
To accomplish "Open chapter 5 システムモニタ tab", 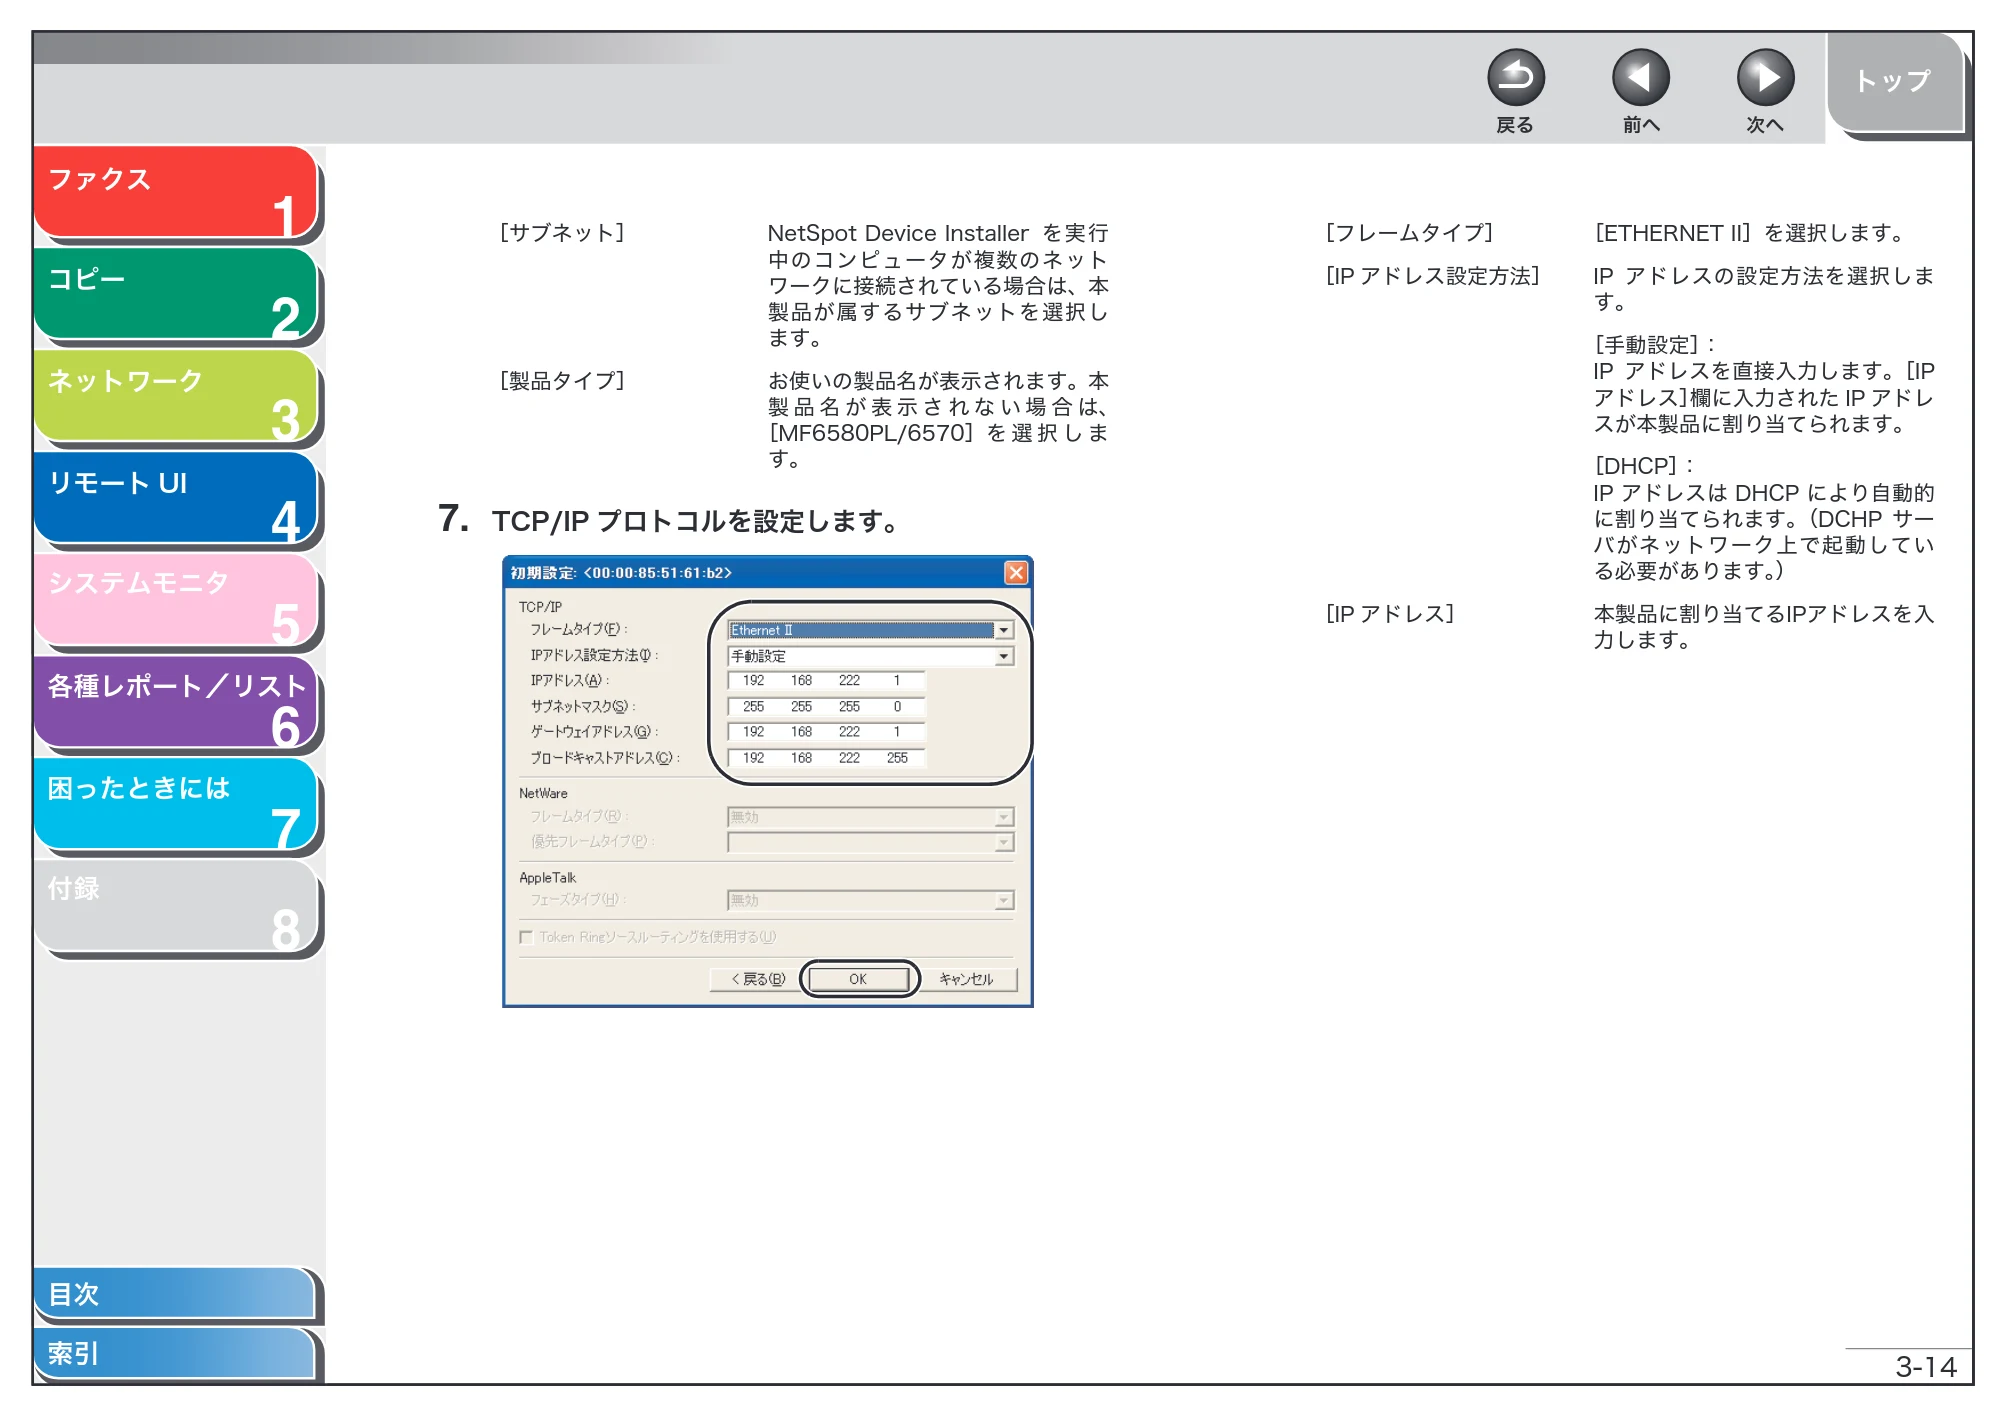I will [x=175, y=599].
